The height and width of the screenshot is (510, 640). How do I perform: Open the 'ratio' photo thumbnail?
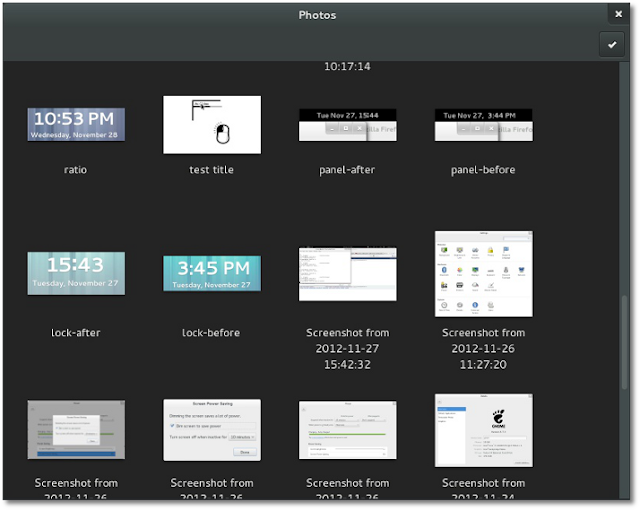point(76,124)
